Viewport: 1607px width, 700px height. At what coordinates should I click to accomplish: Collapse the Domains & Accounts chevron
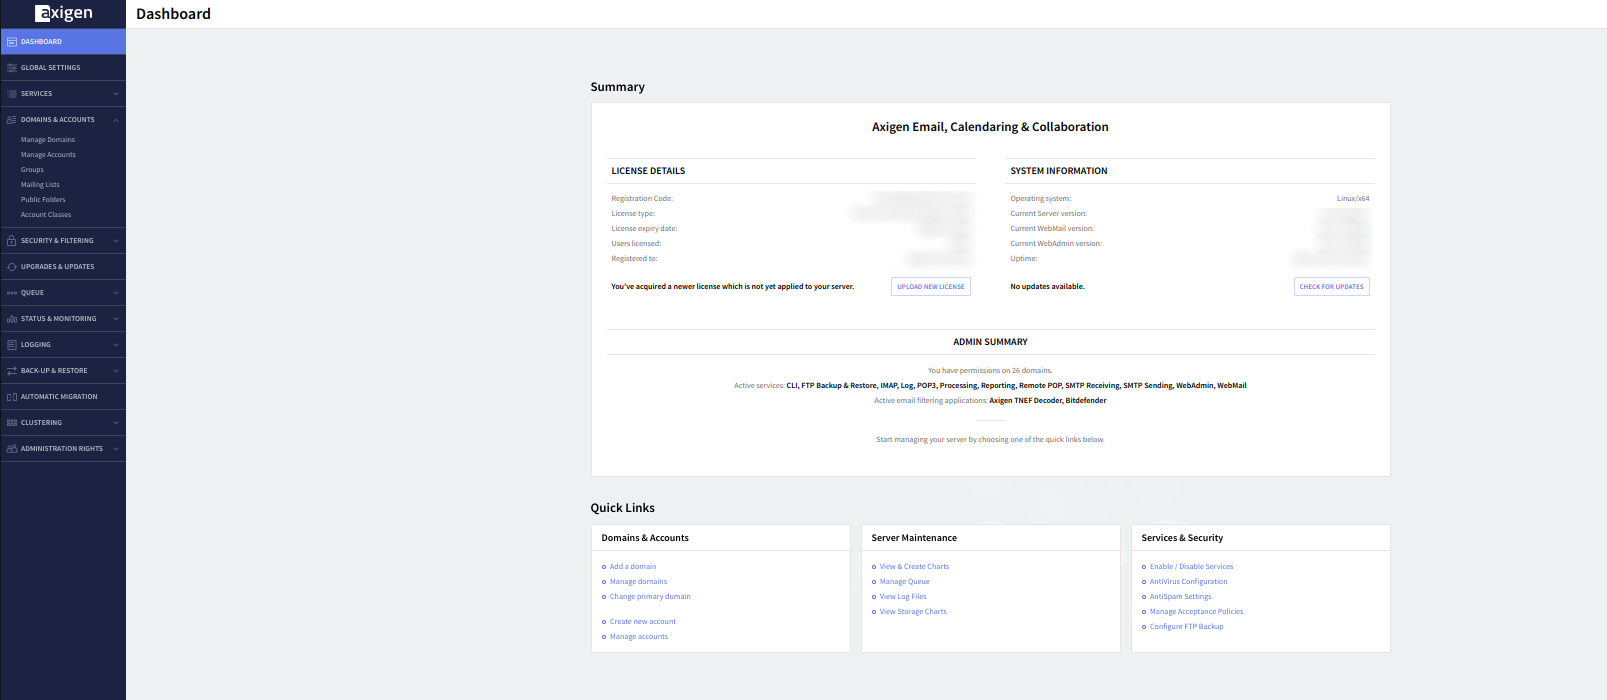pyautogui.click(x=116, y=120)
